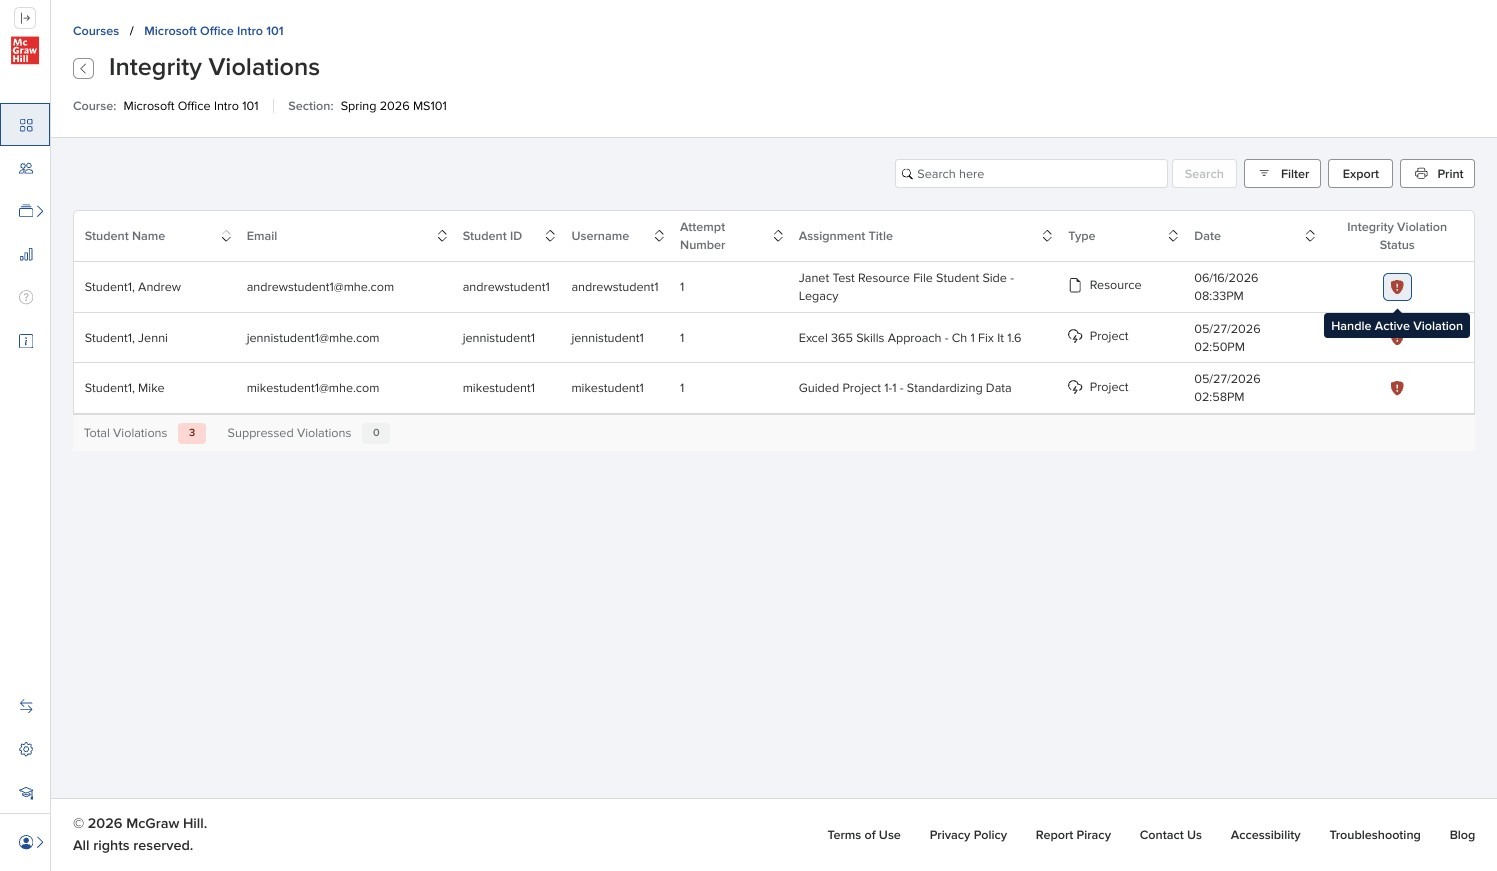Viewport: 1497px width, 871px height.
Task: Sort table by Username column
Action: click(x=659, y=236)
